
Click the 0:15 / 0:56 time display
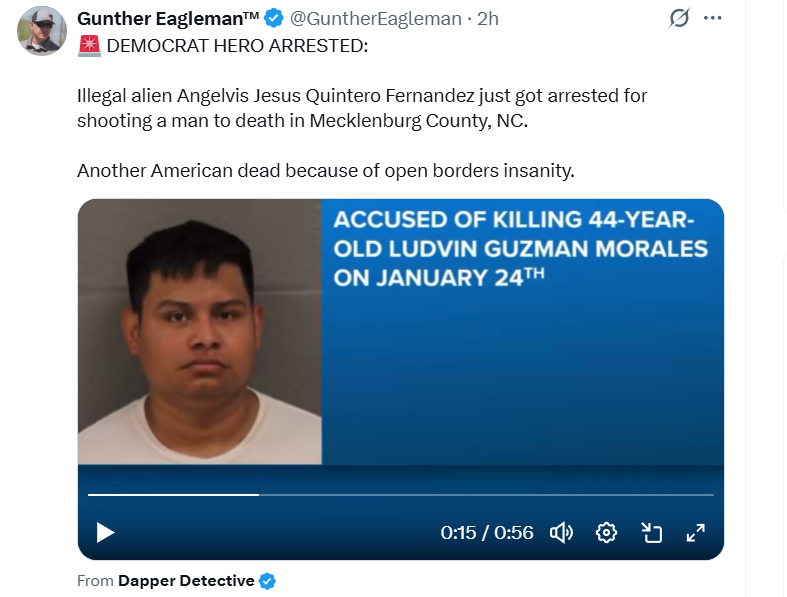tap(487, 533)
